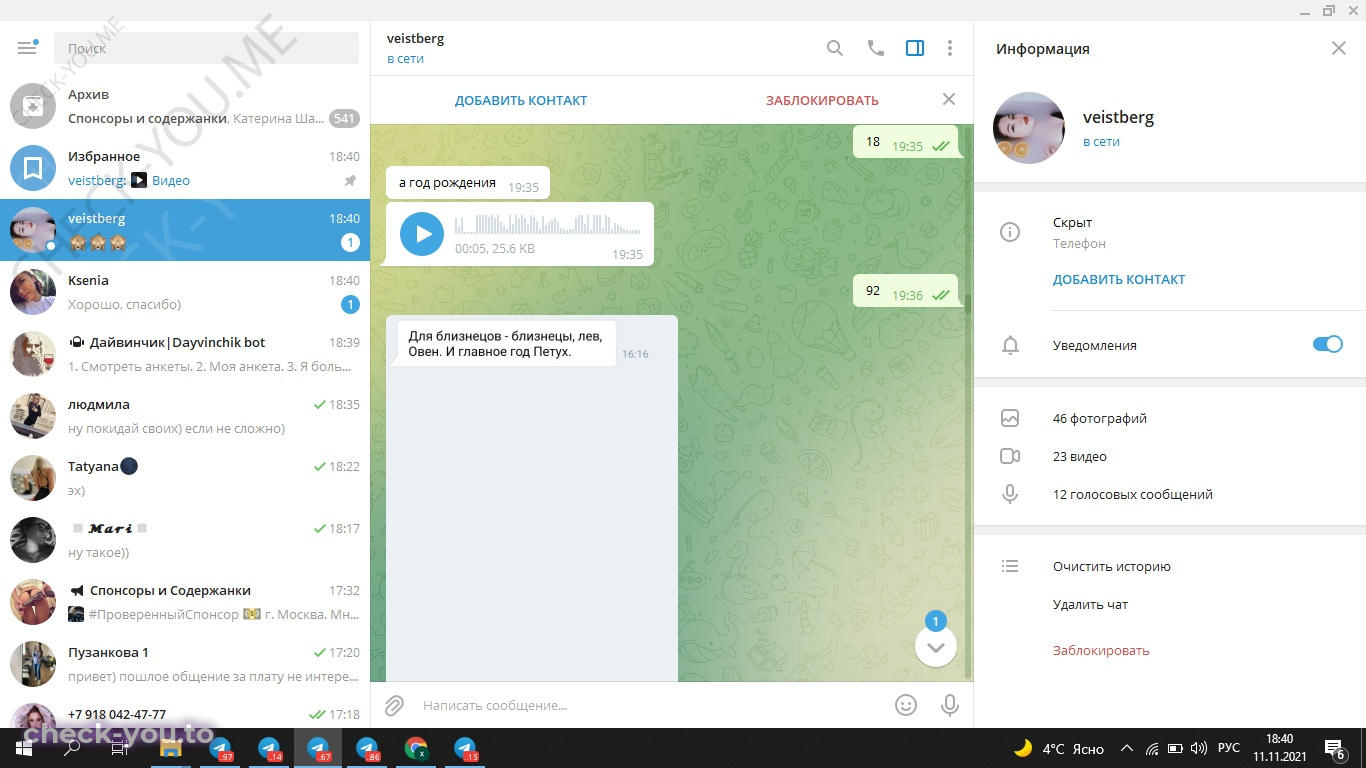Screen dimensions: 1366x768
Task: Open the Избранное saved messages chat
Action: coord(185,168)
